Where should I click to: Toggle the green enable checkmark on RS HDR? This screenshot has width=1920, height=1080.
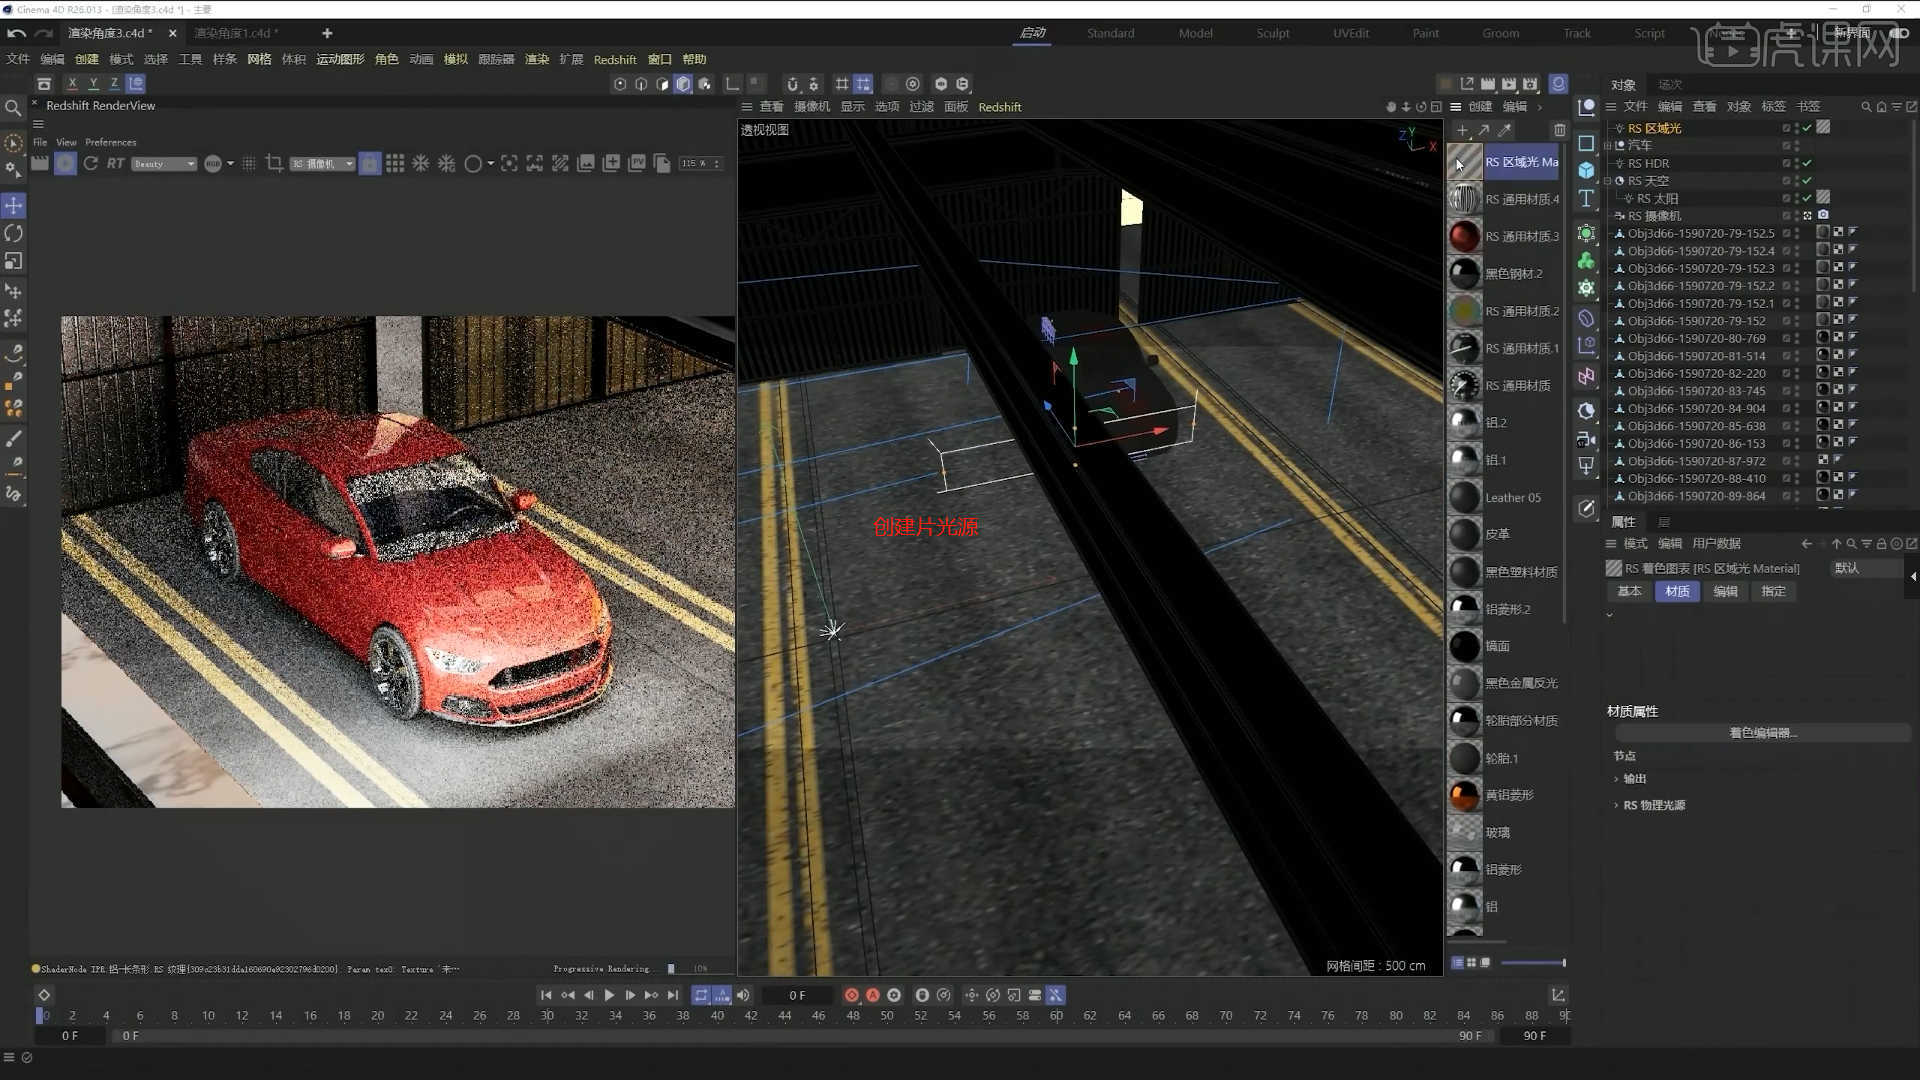(1807, 163)
